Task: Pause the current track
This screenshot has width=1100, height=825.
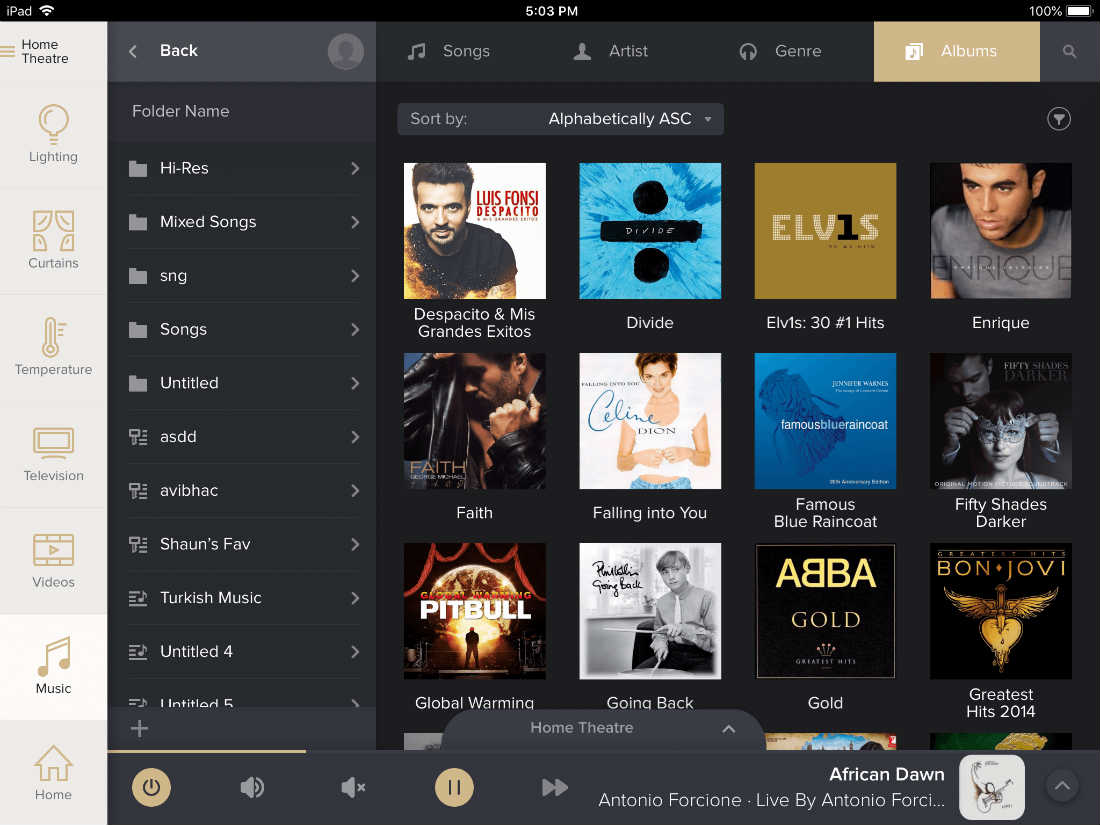Action: click(x=454, y=787)
